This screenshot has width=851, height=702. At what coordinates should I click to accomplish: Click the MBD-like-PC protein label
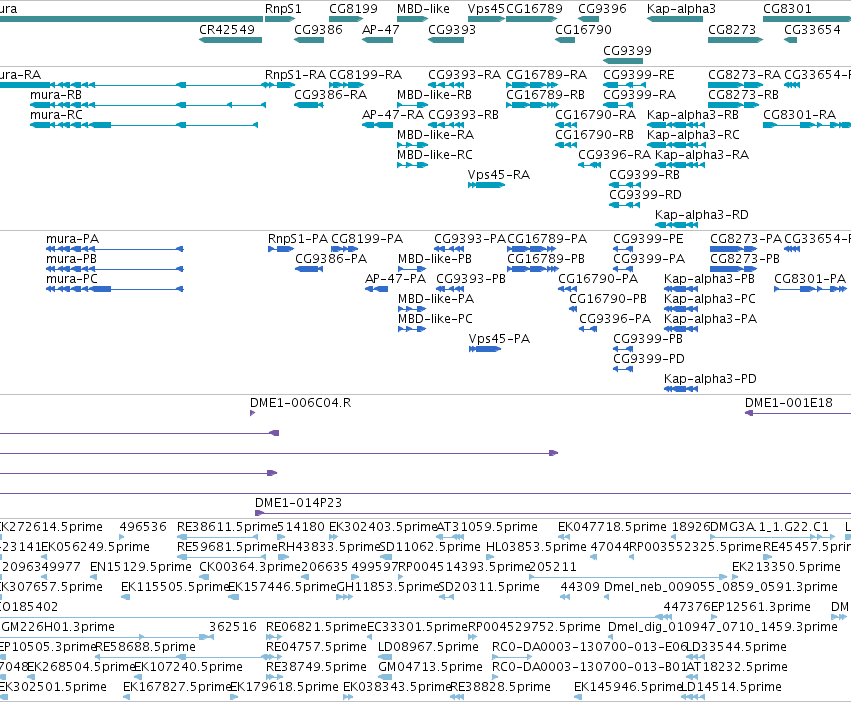(x=435, y=319)
